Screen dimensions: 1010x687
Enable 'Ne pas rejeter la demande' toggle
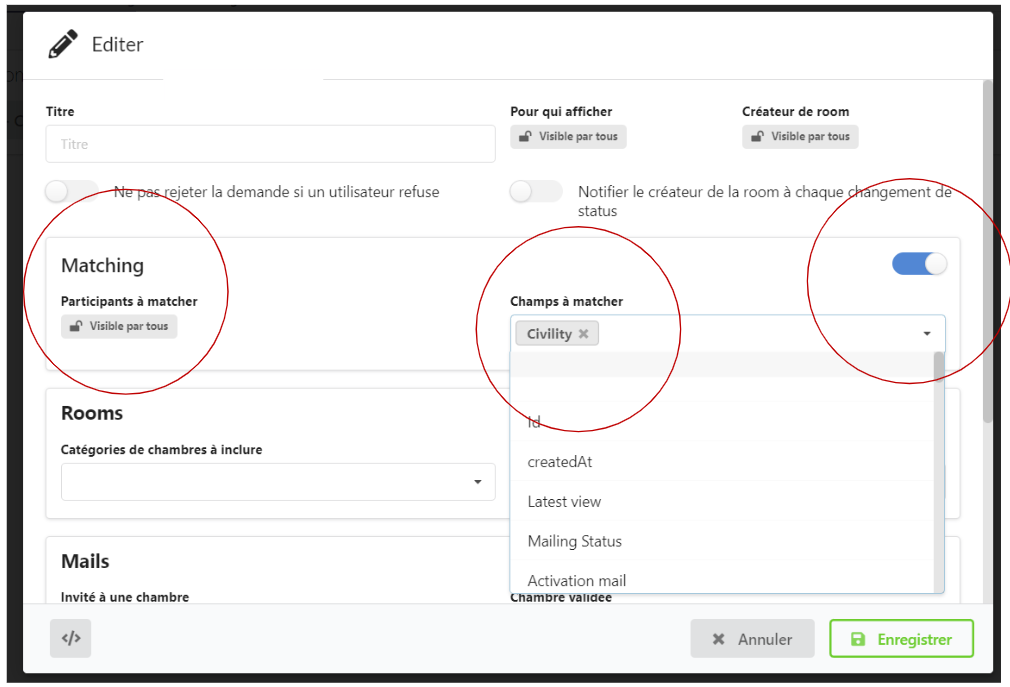point(72,192)
